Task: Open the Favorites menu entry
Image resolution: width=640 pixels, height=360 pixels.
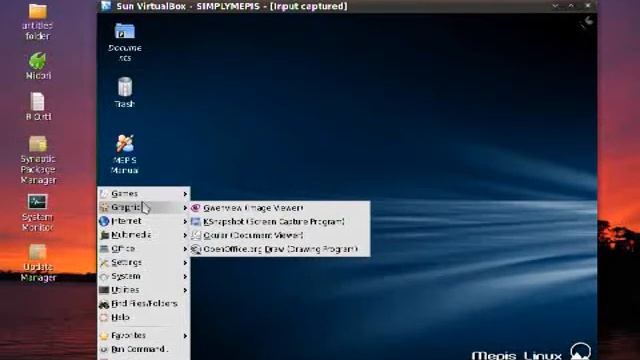Action: pos(144,336)
